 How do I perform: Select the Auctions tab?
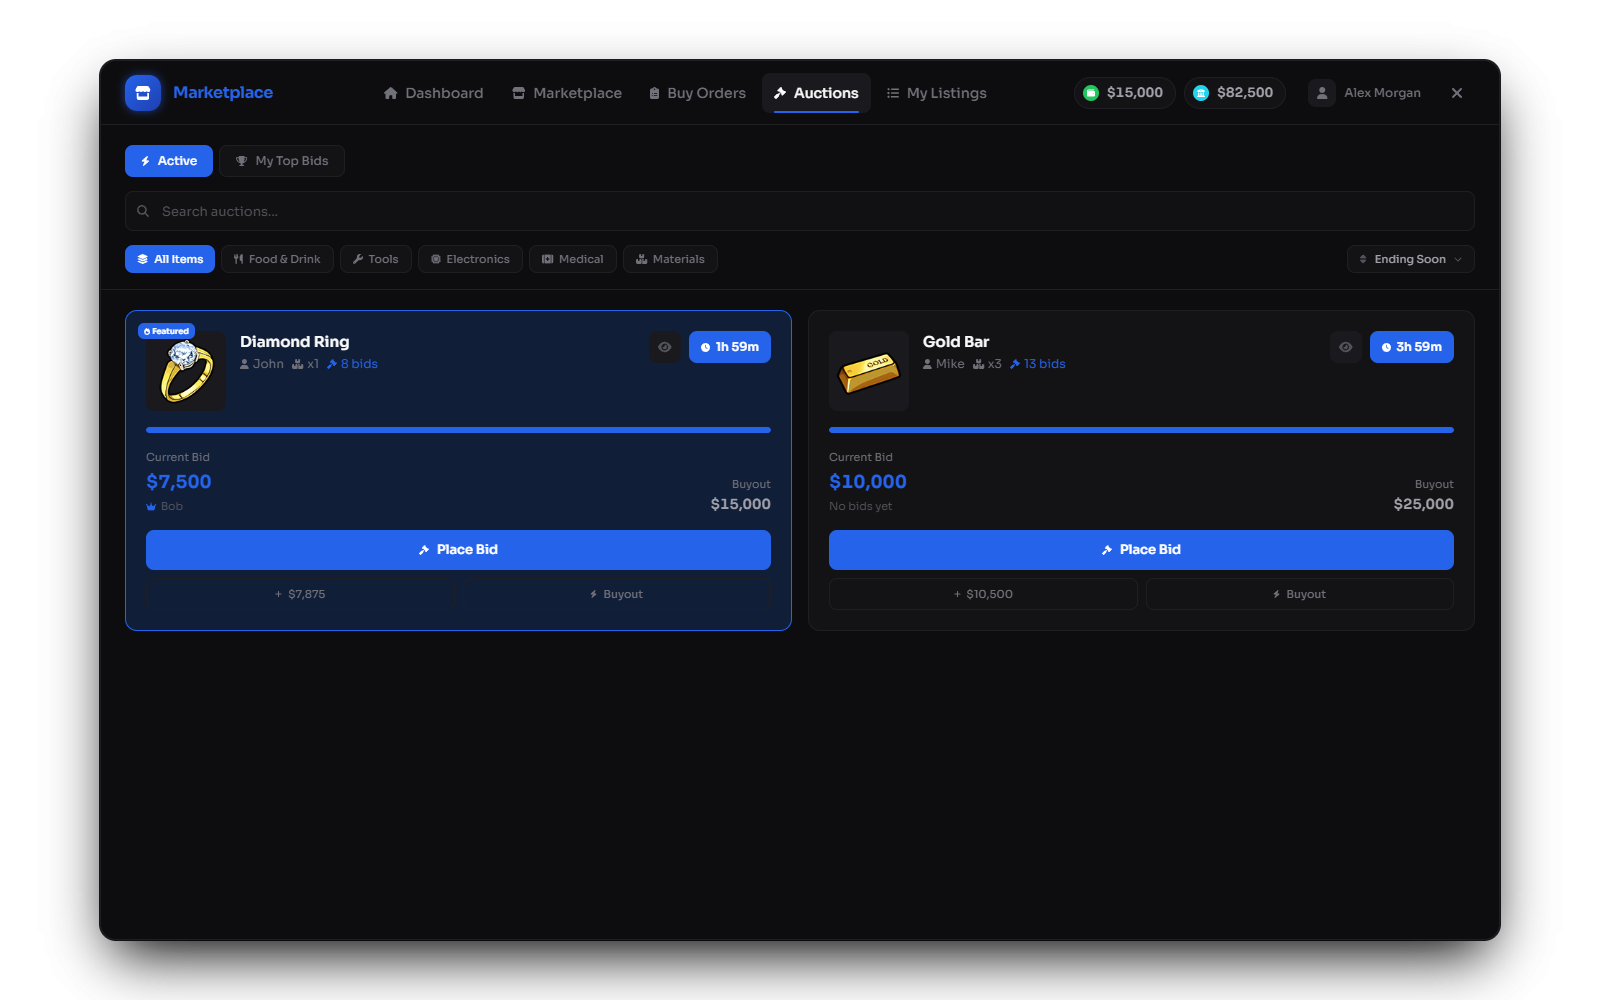[816, 93]
